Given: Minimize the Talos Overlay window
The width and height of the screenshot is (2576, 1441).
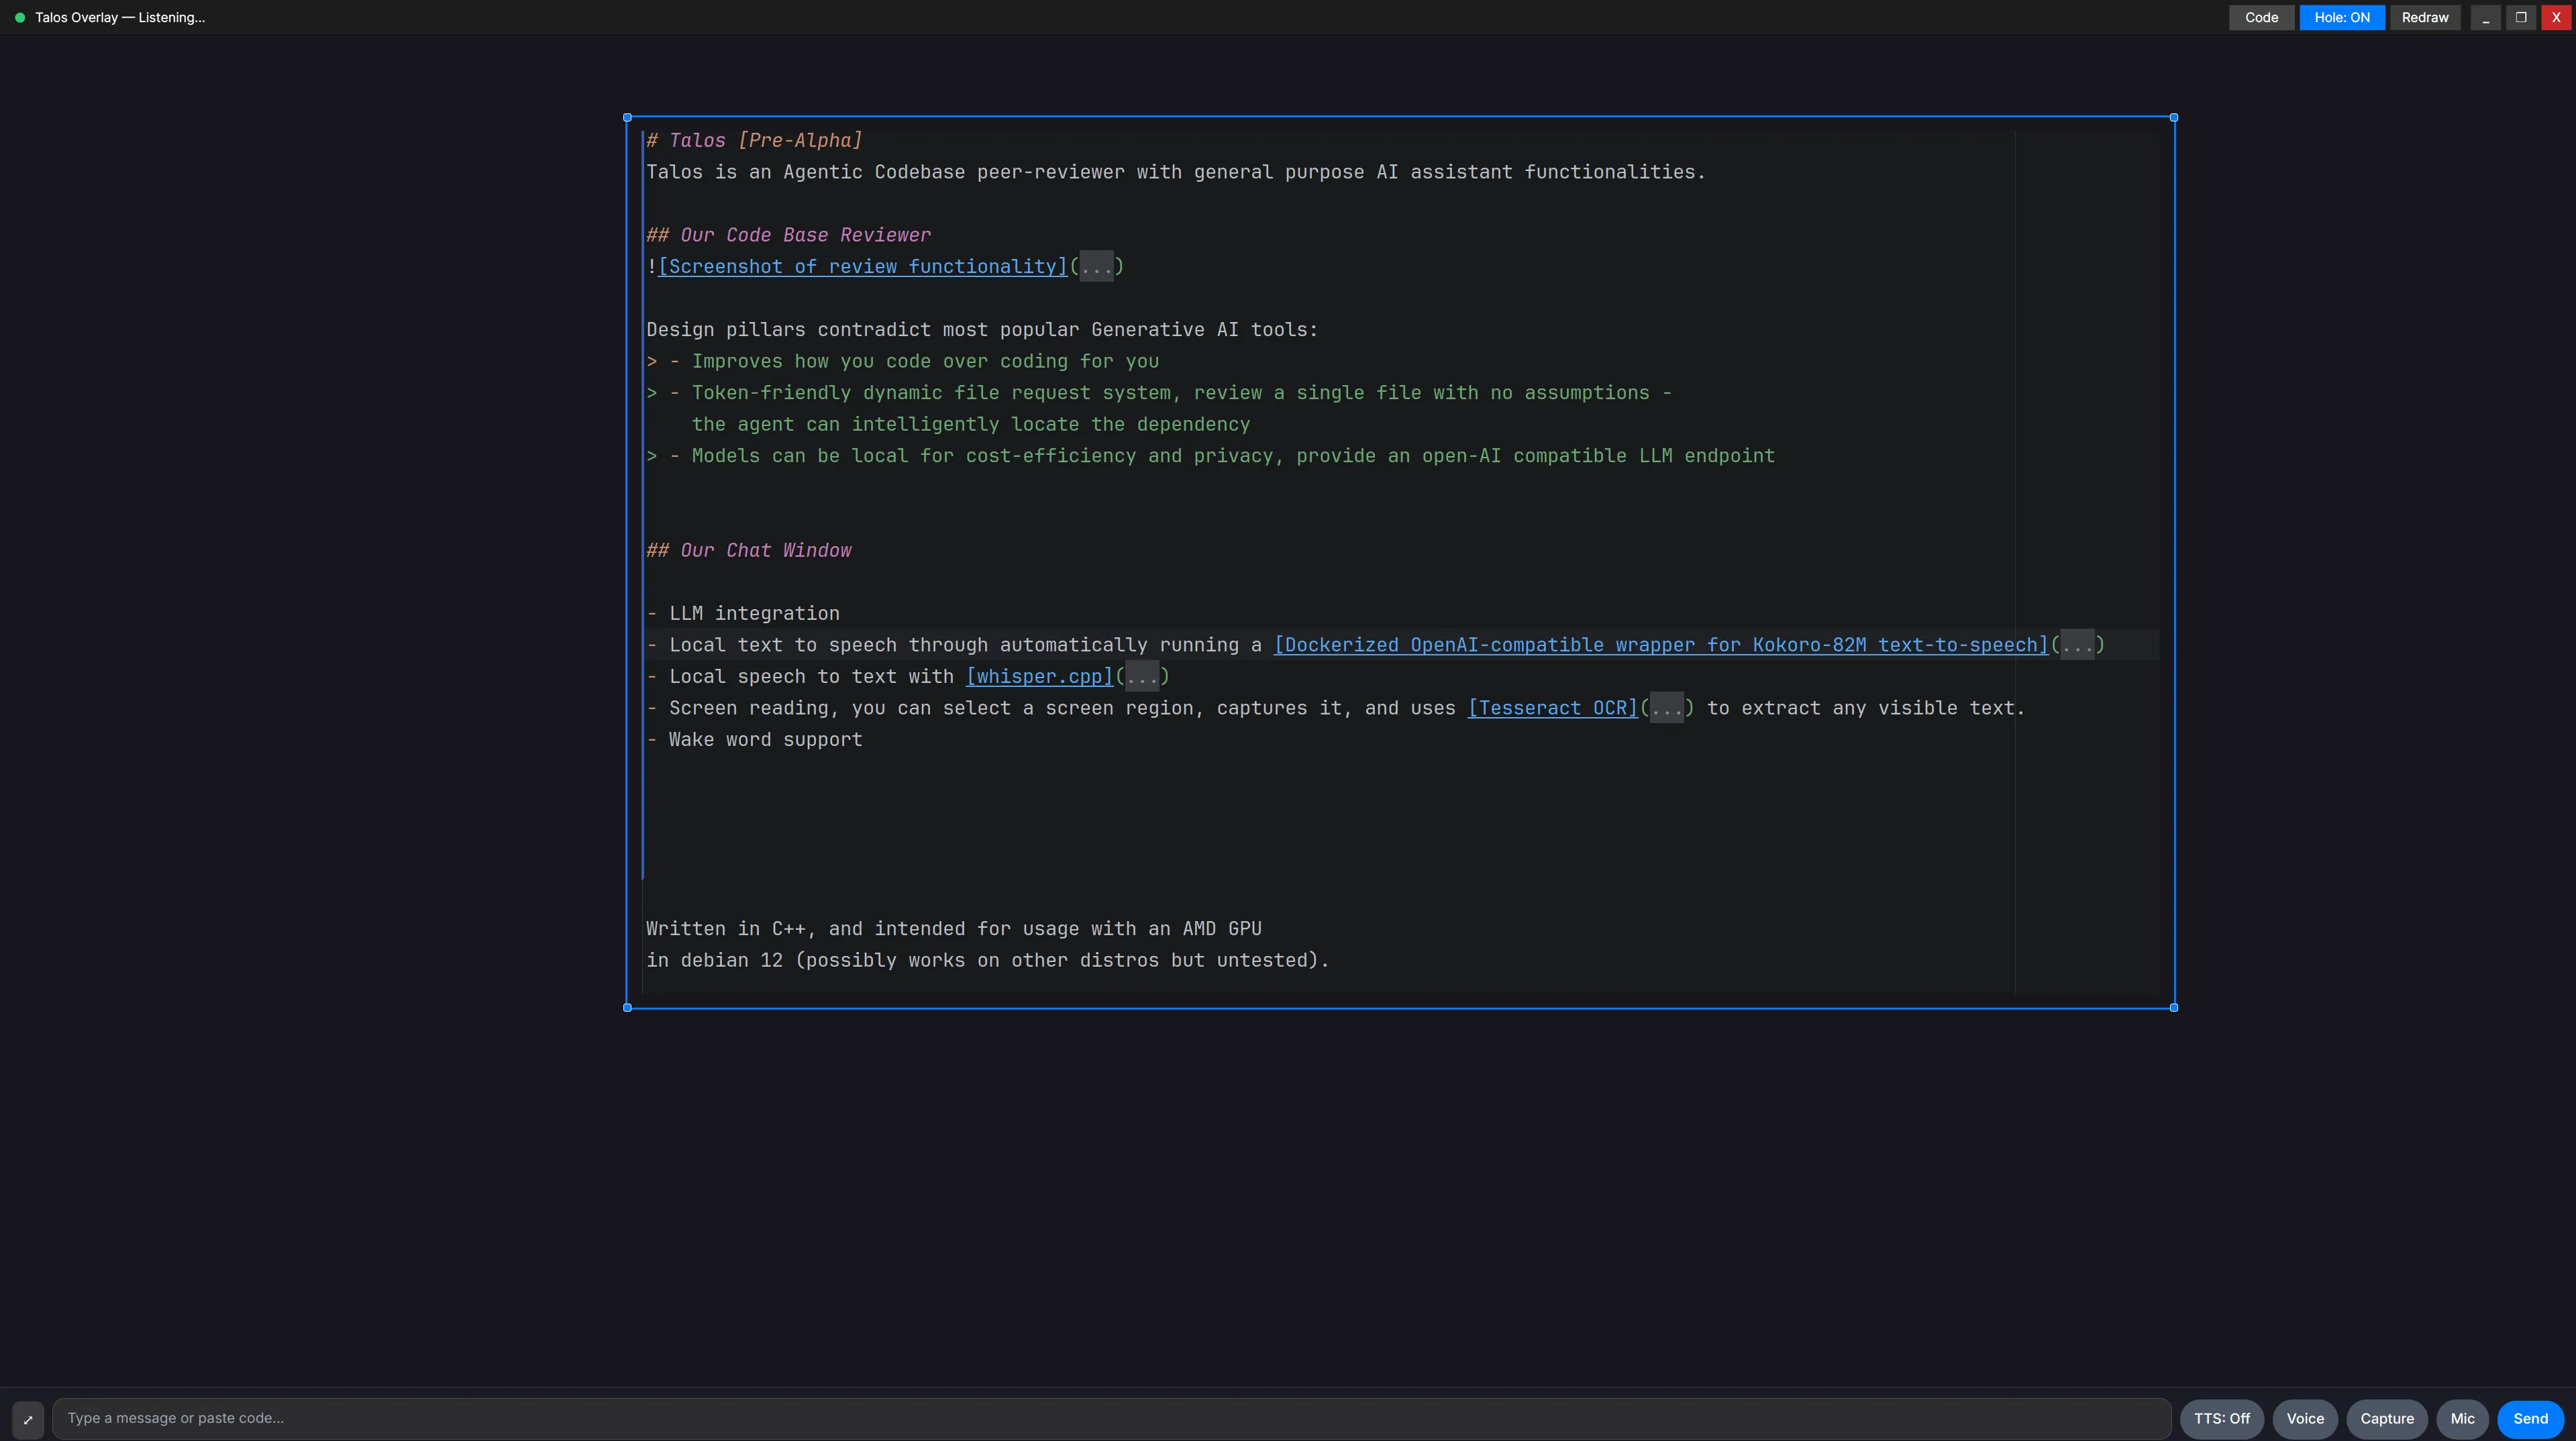Looking at the screenshot, I should [x=2485, y=18].
